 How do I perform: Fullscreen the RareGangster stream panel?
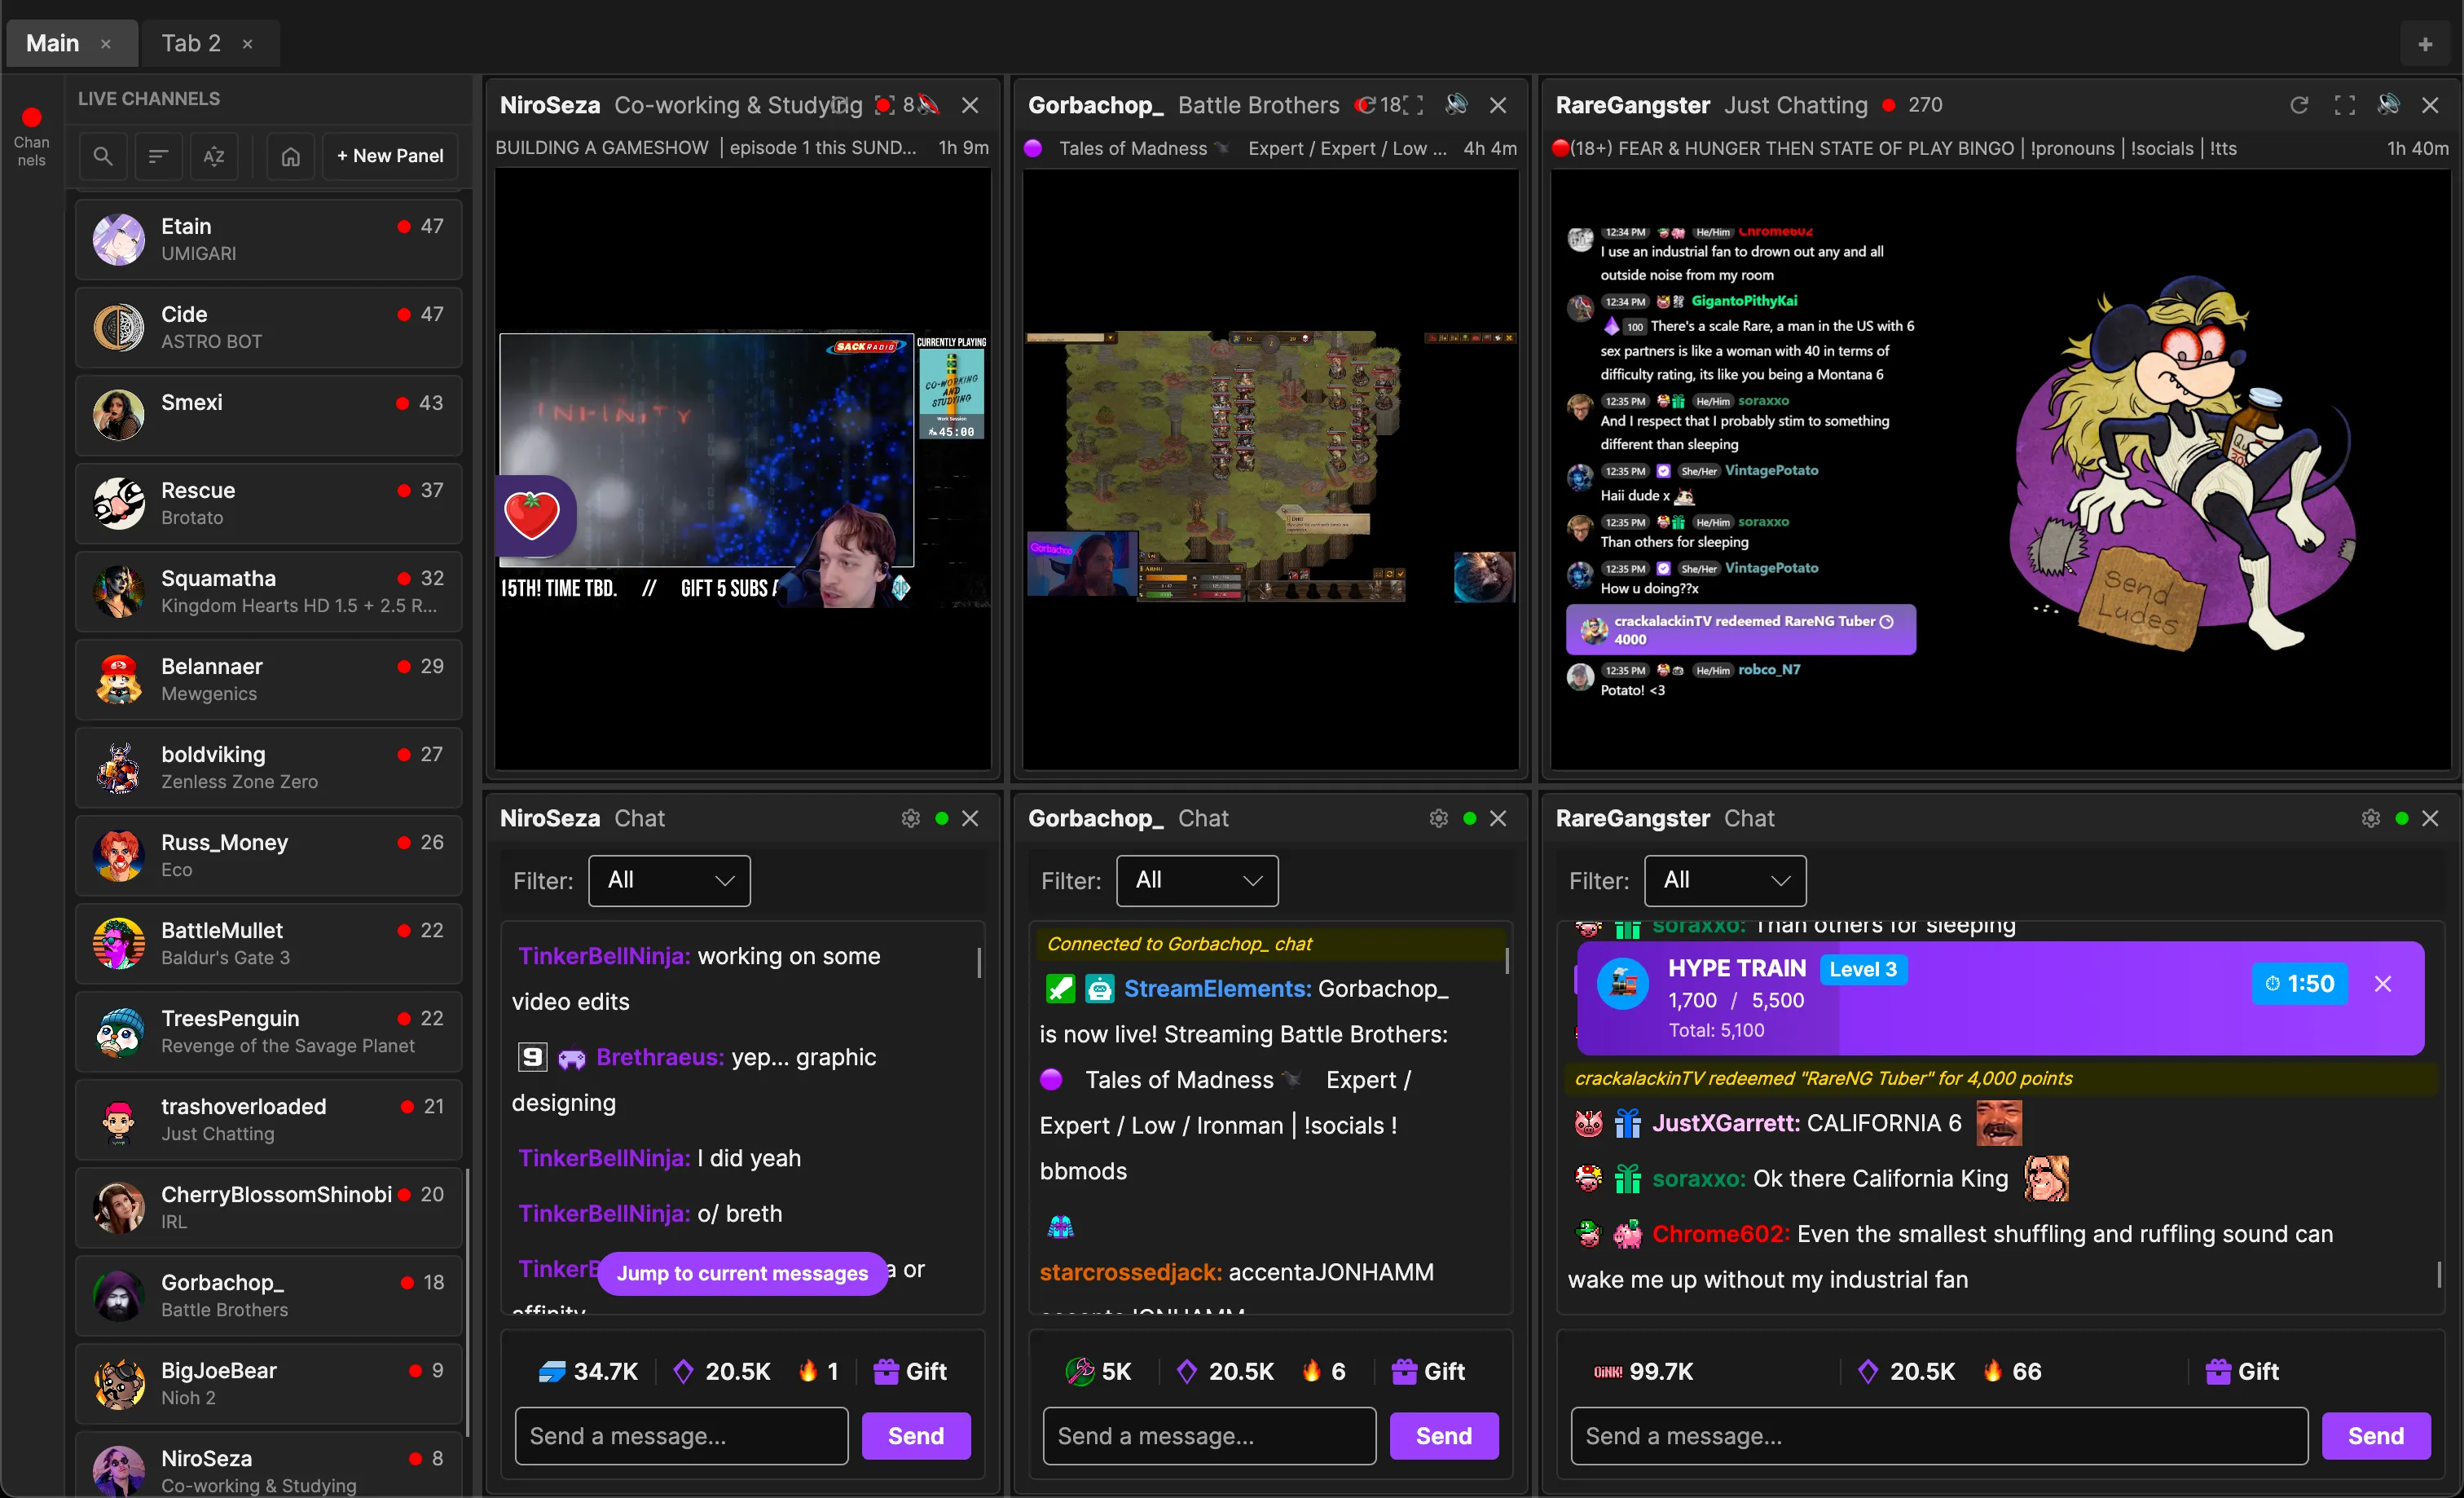[2344, 105]
